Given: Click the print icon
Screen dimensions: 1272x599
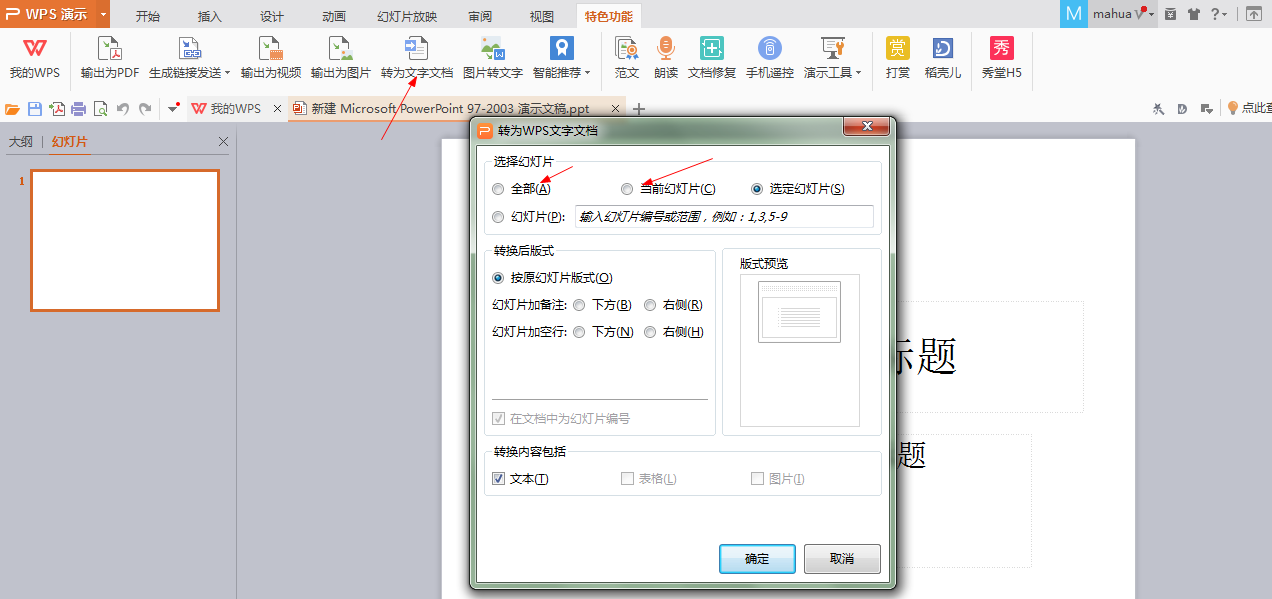Looking at the screenshot, I should (x=78, y=108).
